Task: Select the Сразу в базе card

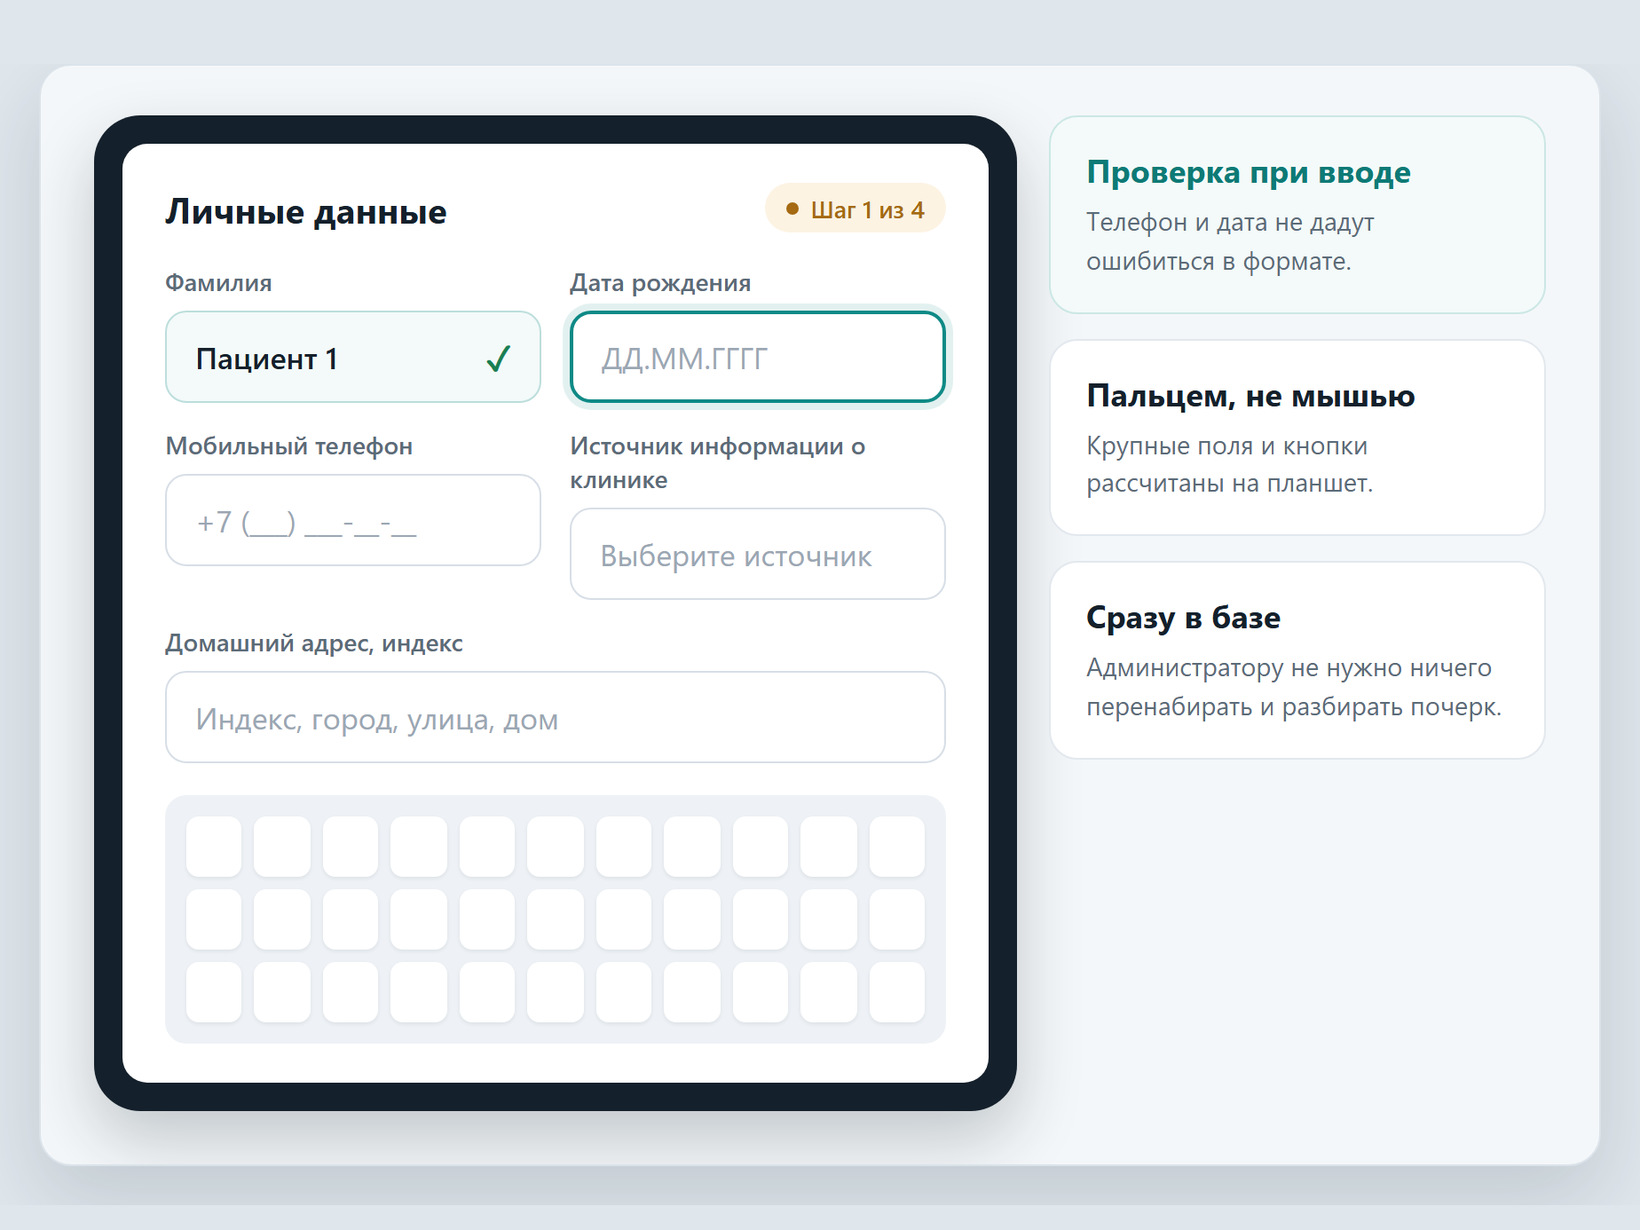Action: click(1297, 660)
